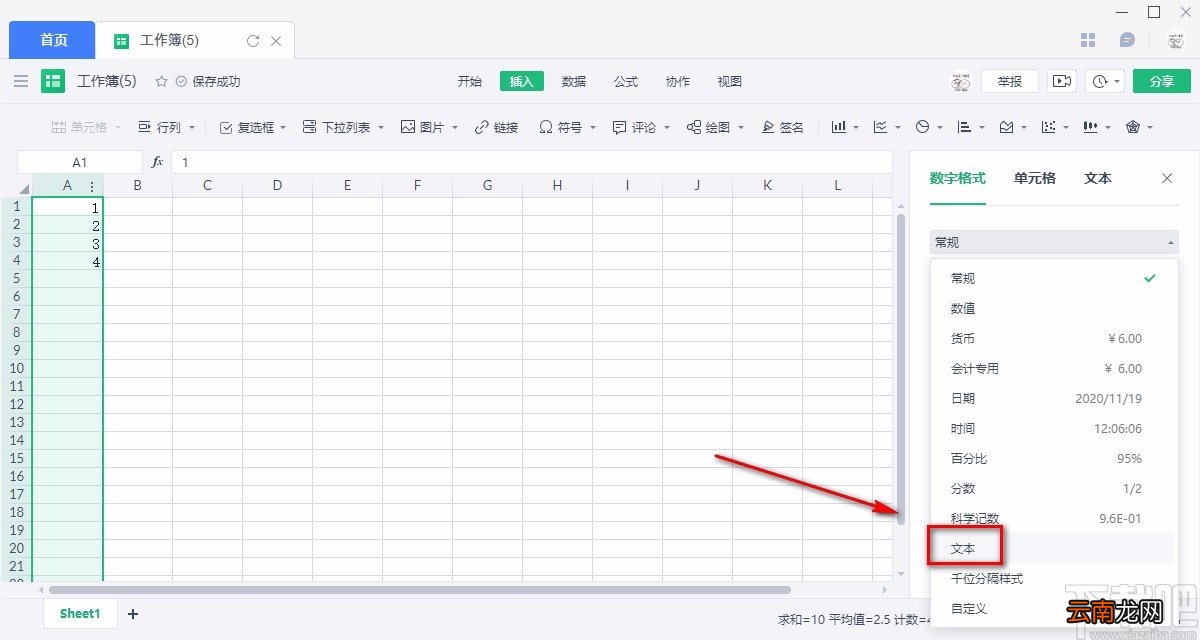Screen dimensions: 1200x640
Task: Add a new sheet with plus
Action: (x=133, y=613)
